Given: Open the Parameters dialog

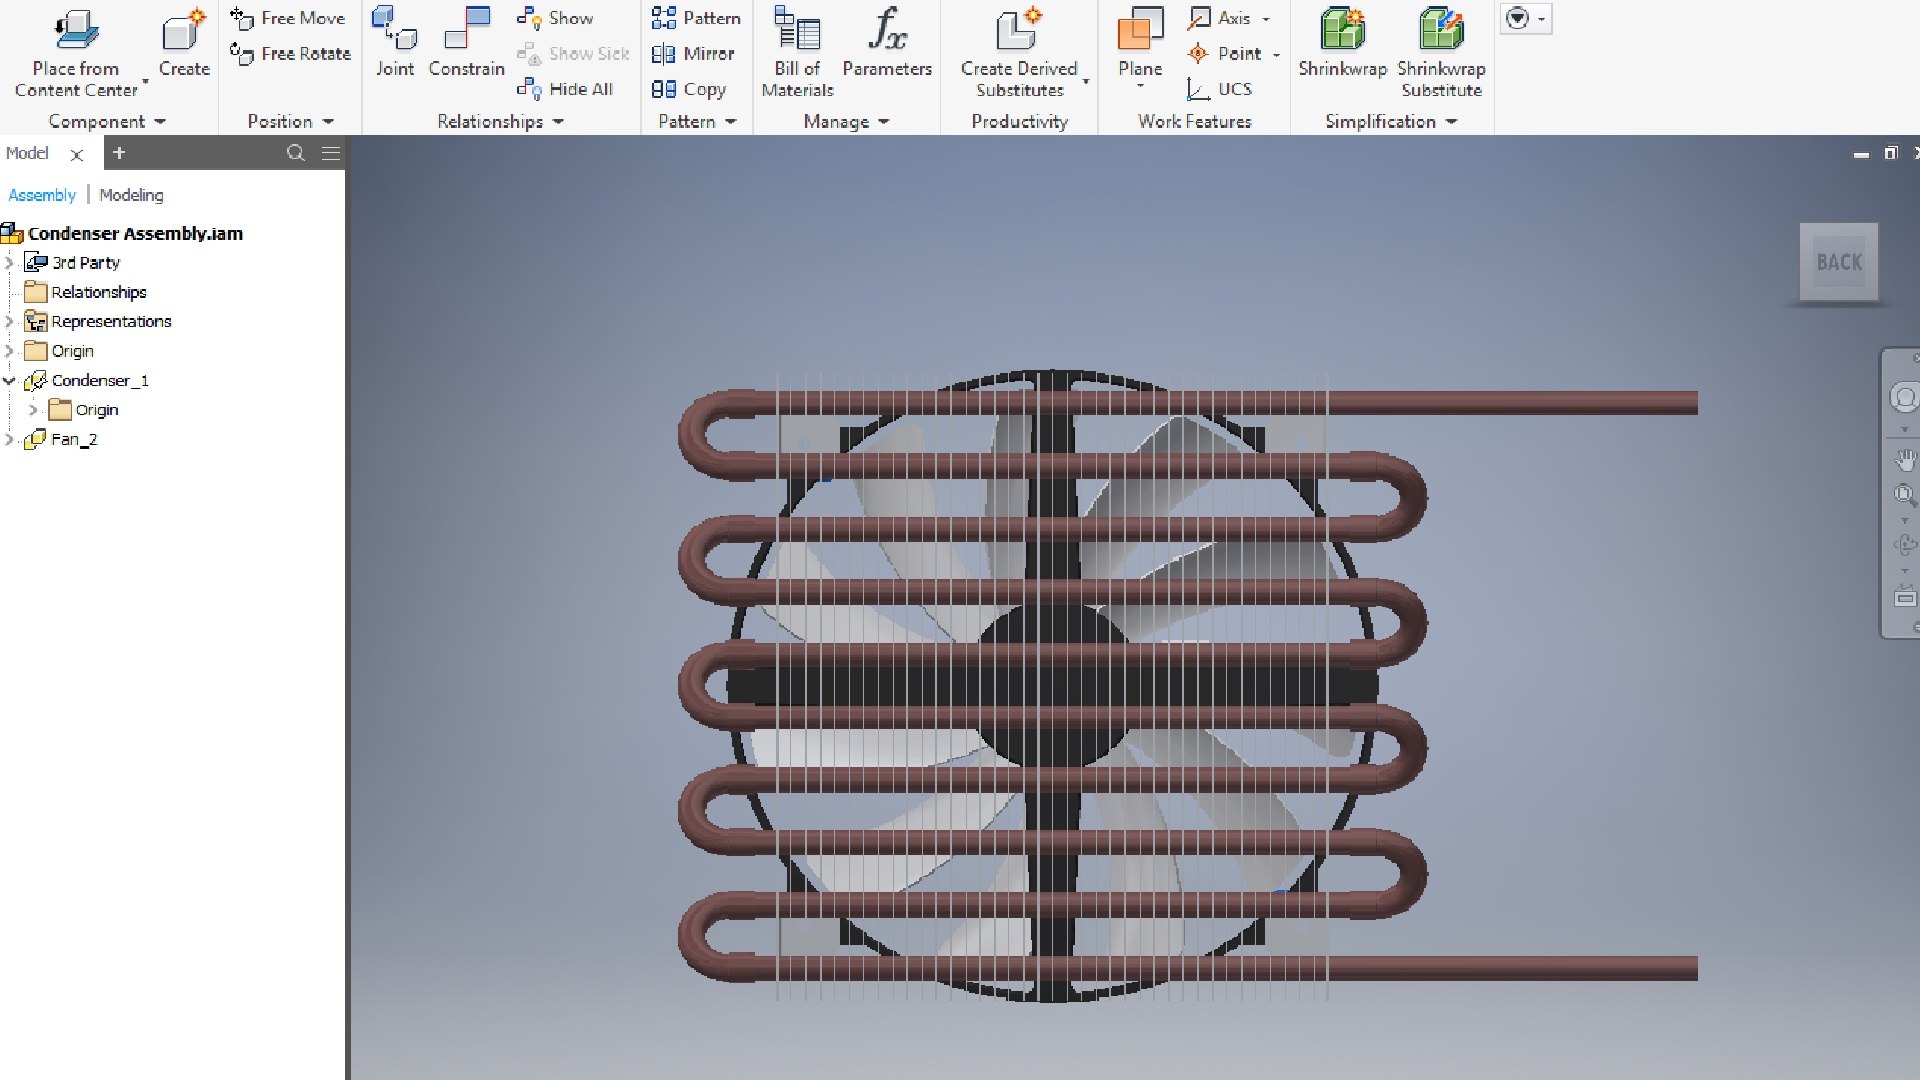Looking at the screenshot, I should [x=887, y=42].
